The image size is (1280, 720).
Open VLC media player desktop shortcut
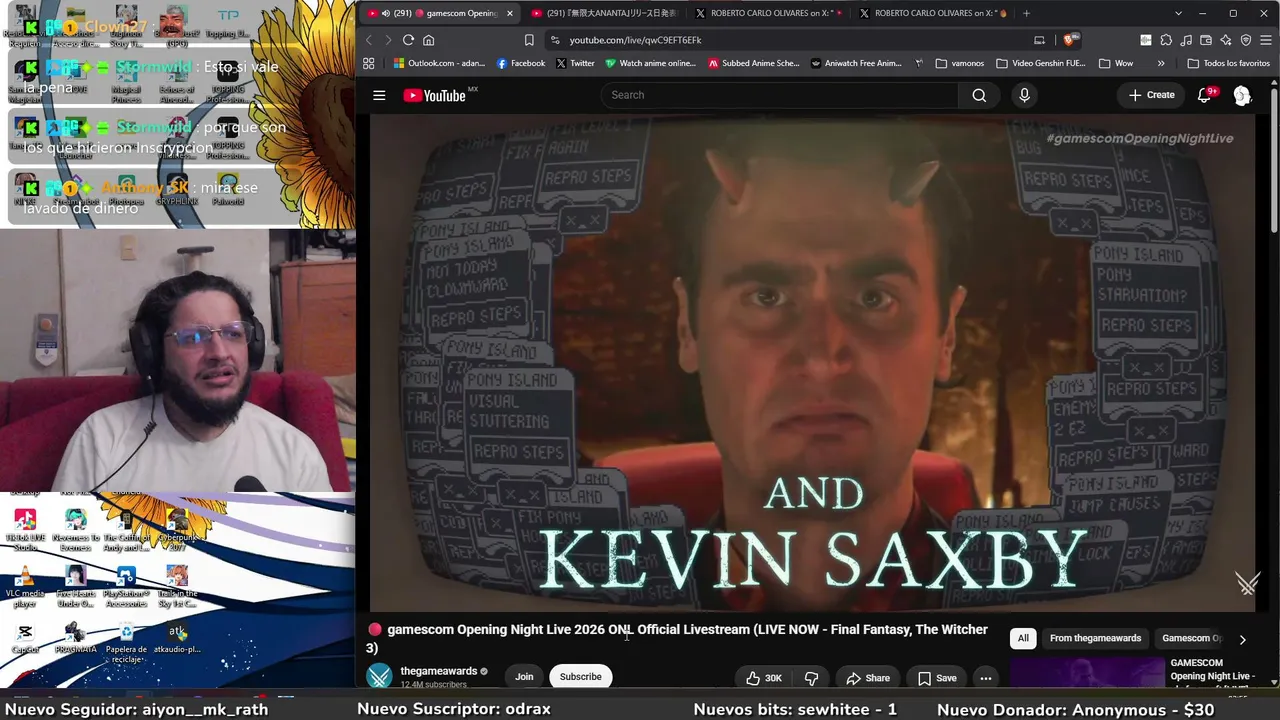(x=25, y=586)
